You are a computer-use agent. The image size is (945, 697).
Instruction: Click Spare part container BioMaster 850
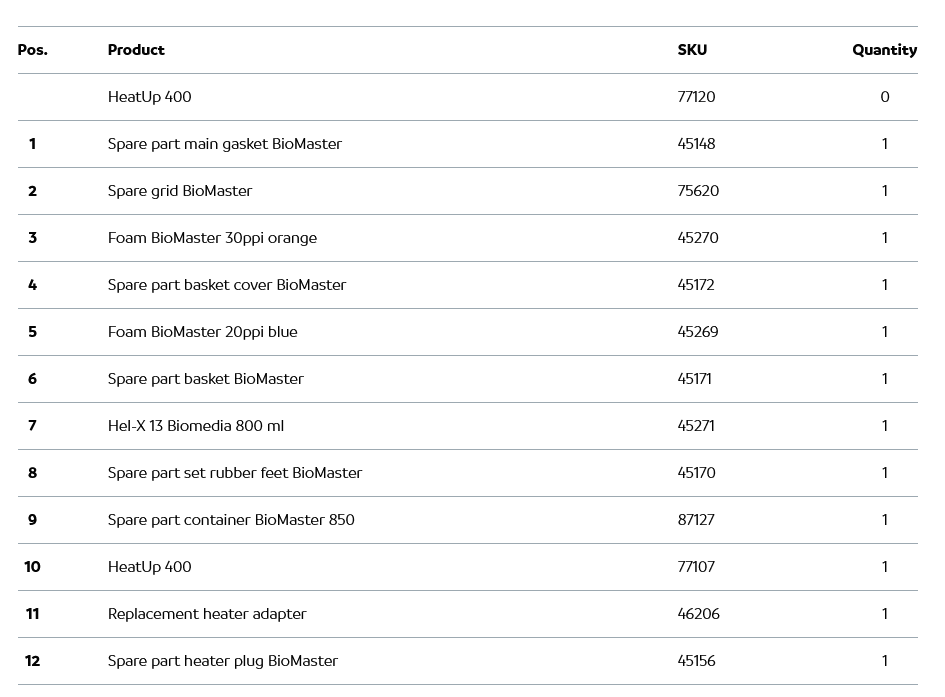pos(231,520)
